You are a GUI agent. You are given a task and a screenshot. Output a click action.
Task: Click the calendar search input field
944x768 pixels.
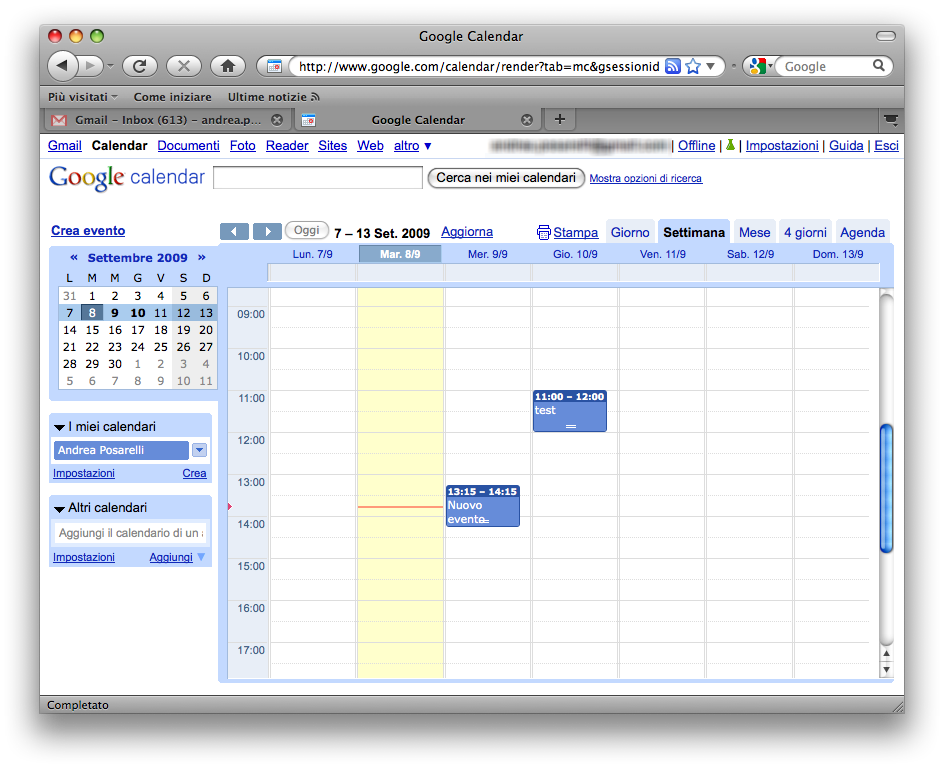[318, 178]
